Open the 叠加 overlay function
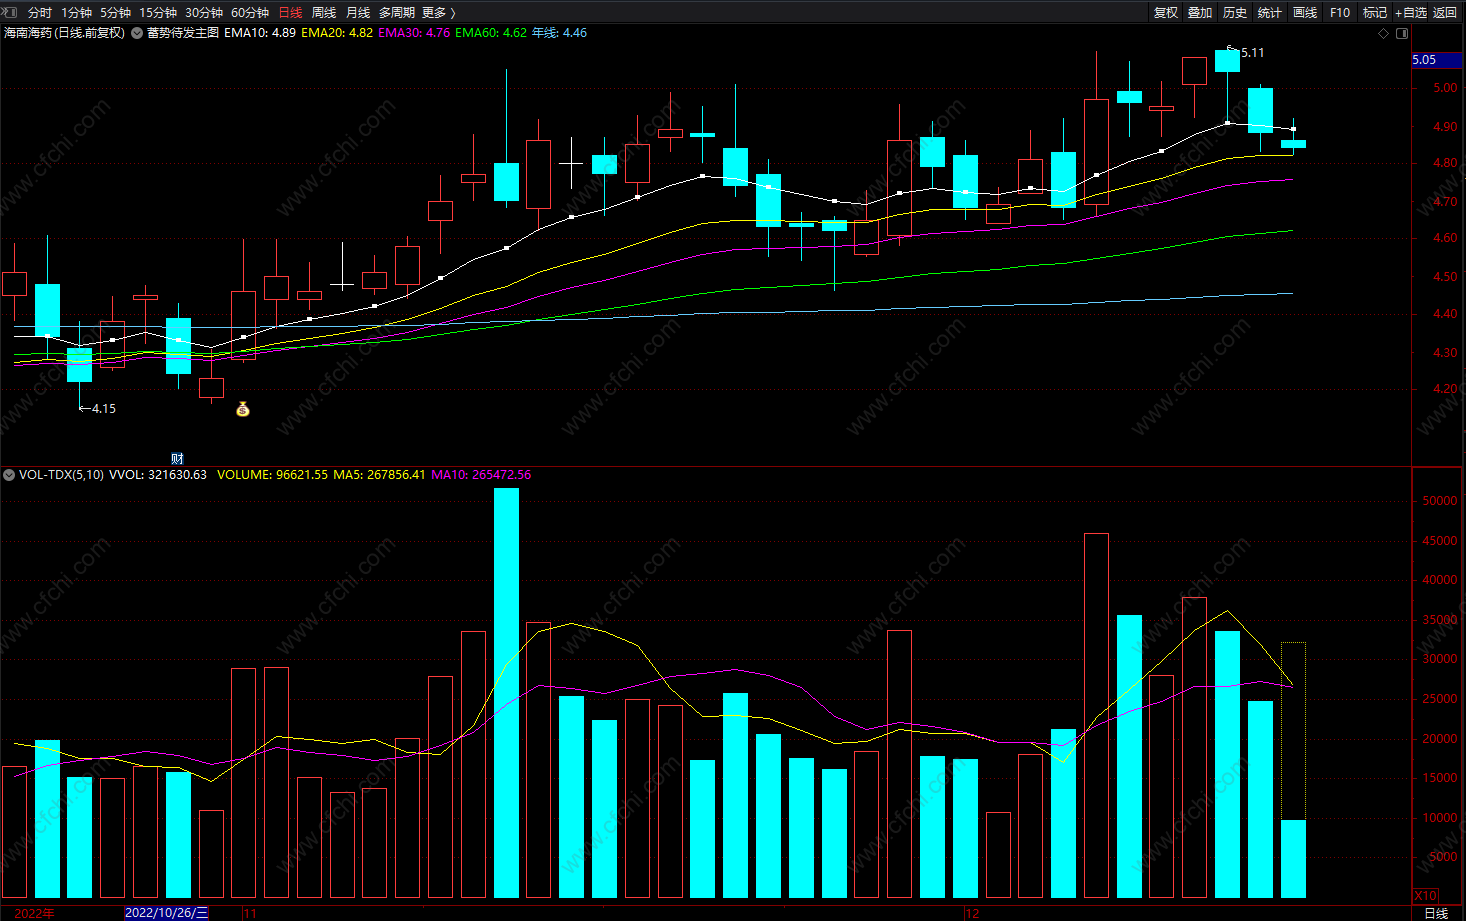 [x=1200, y=12]
